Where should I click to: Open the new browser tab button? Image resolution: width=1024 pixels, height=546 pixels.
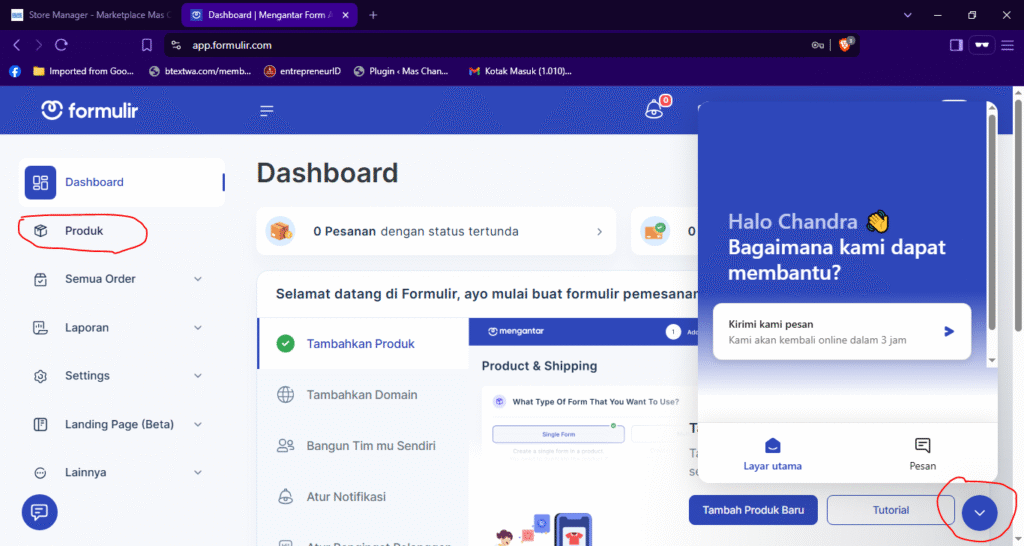click(373, 15)
